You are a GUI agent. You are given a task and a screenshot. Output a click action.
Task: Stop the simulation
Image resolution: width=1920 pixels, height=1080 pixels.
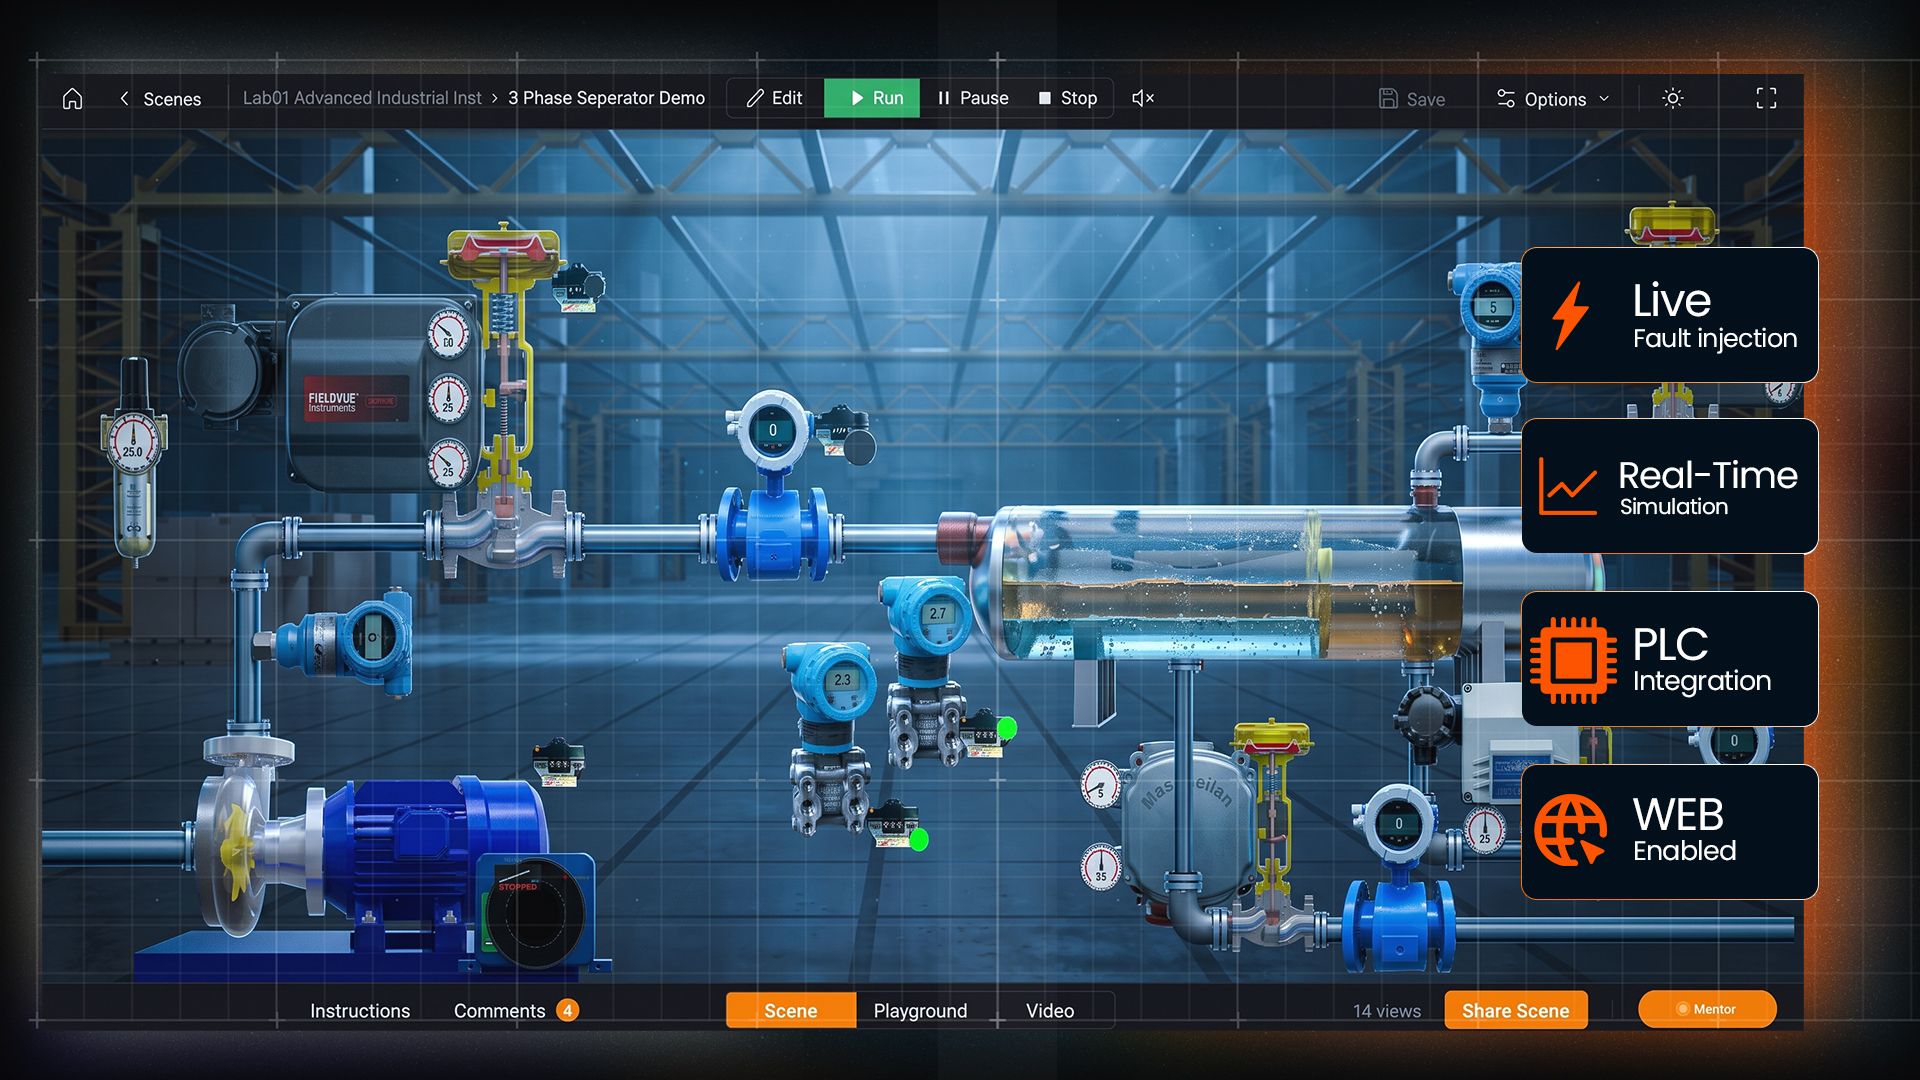pyautogui.click(x=1068, y=98)
